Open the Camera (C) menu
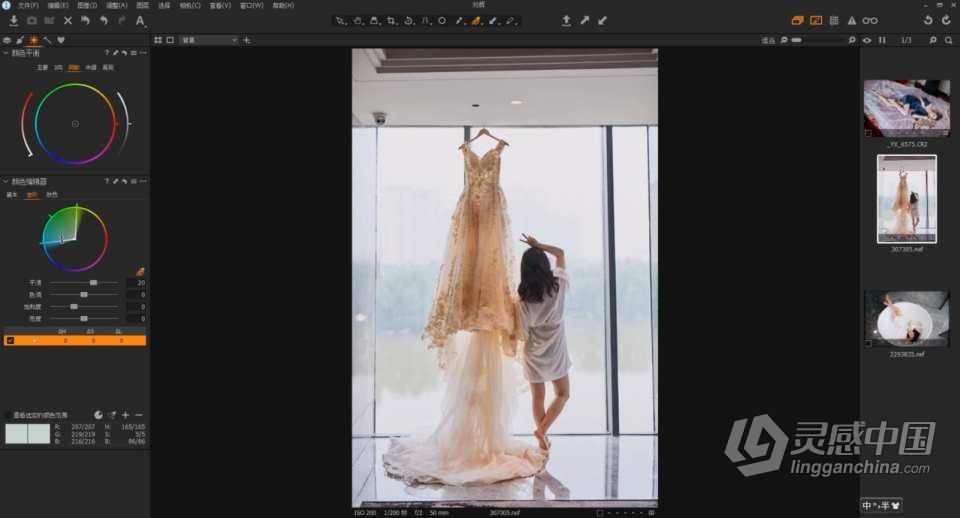The width and height of the screenshot is (960, 518). (190, 5)
